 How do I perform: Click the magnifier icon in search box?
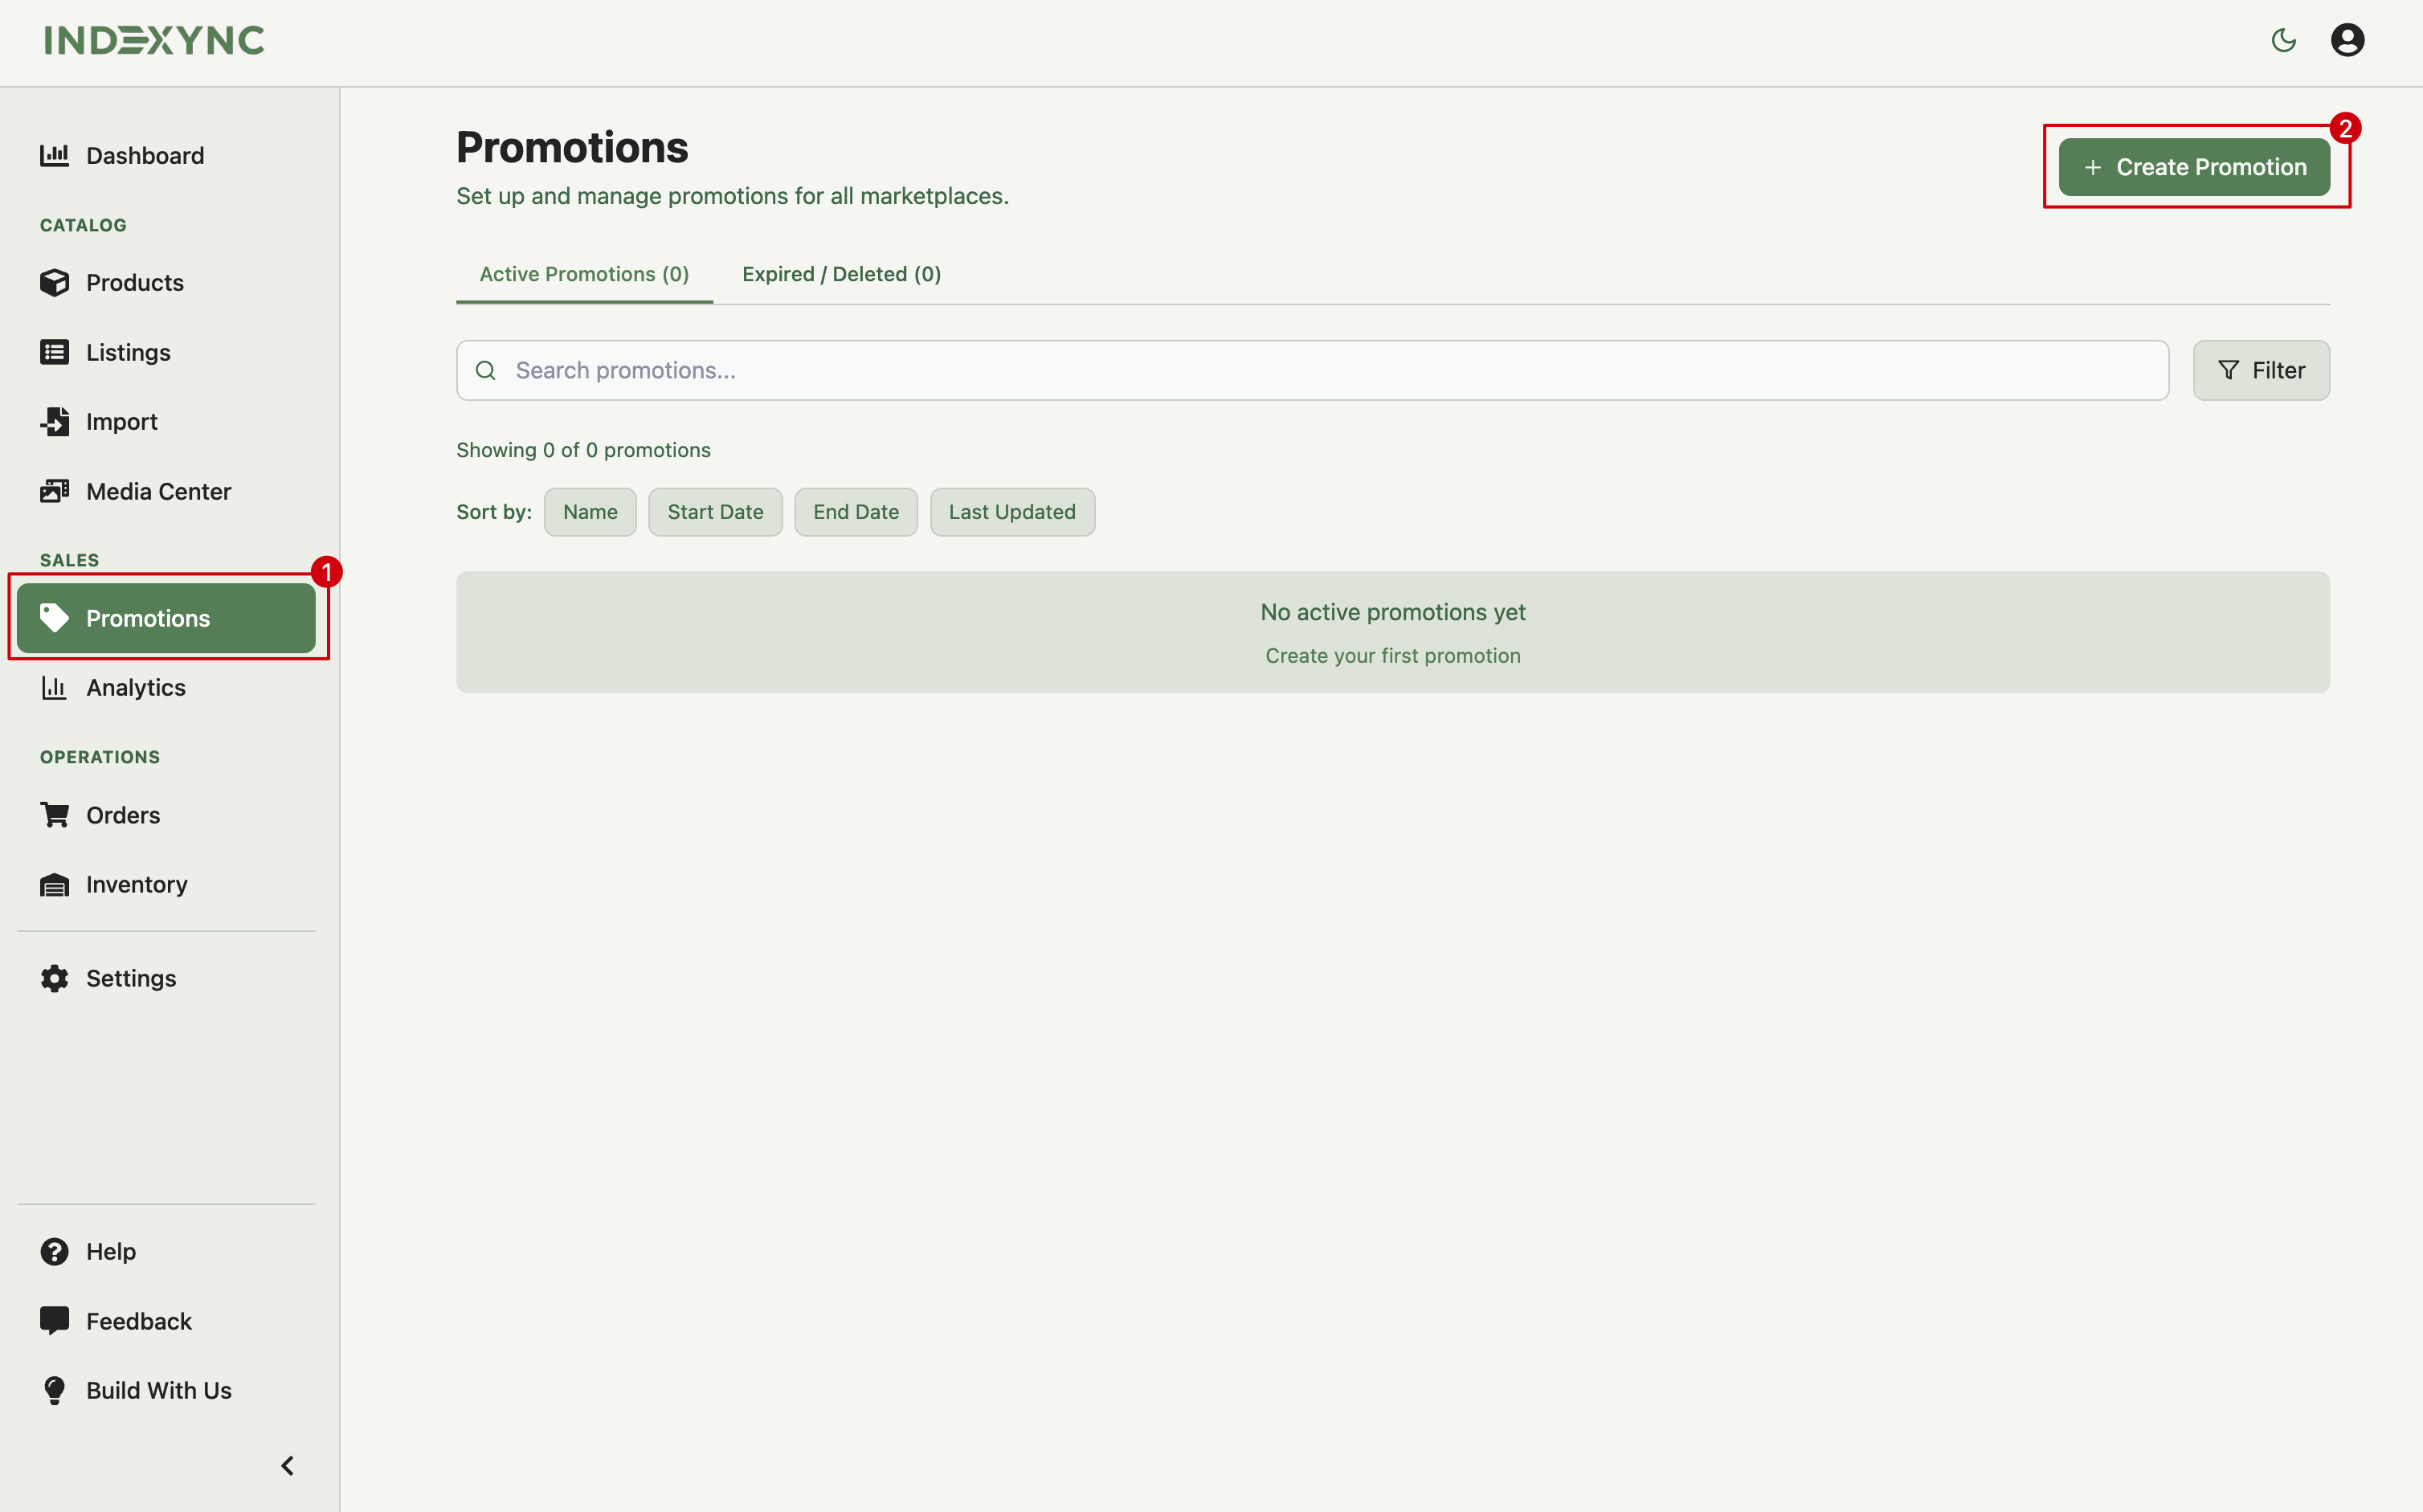coord(486,370)
